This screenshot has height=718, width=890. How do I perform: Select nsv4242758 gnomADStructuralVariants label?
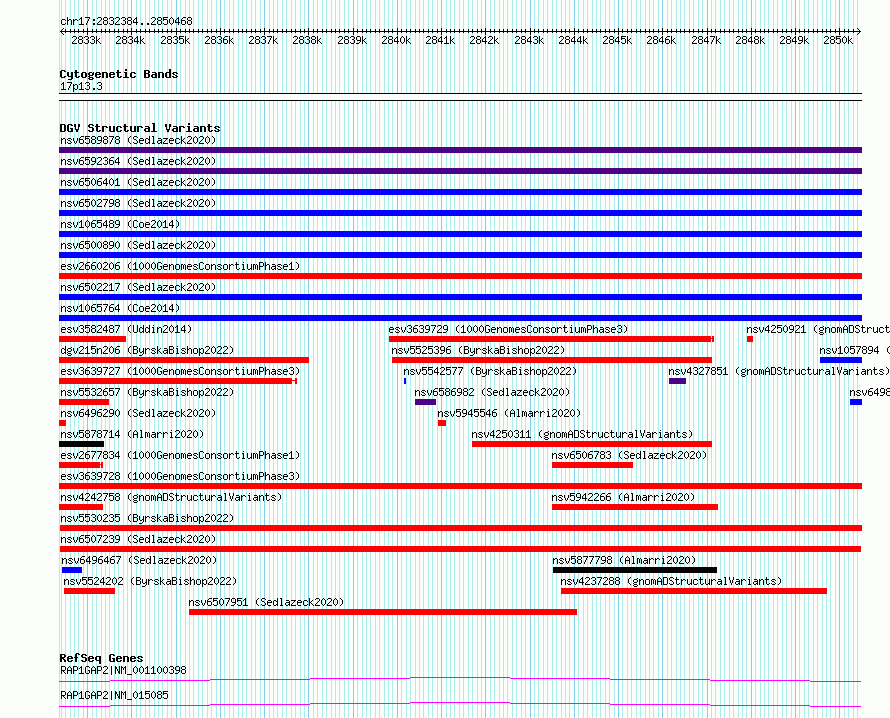[x=171, y=497]
